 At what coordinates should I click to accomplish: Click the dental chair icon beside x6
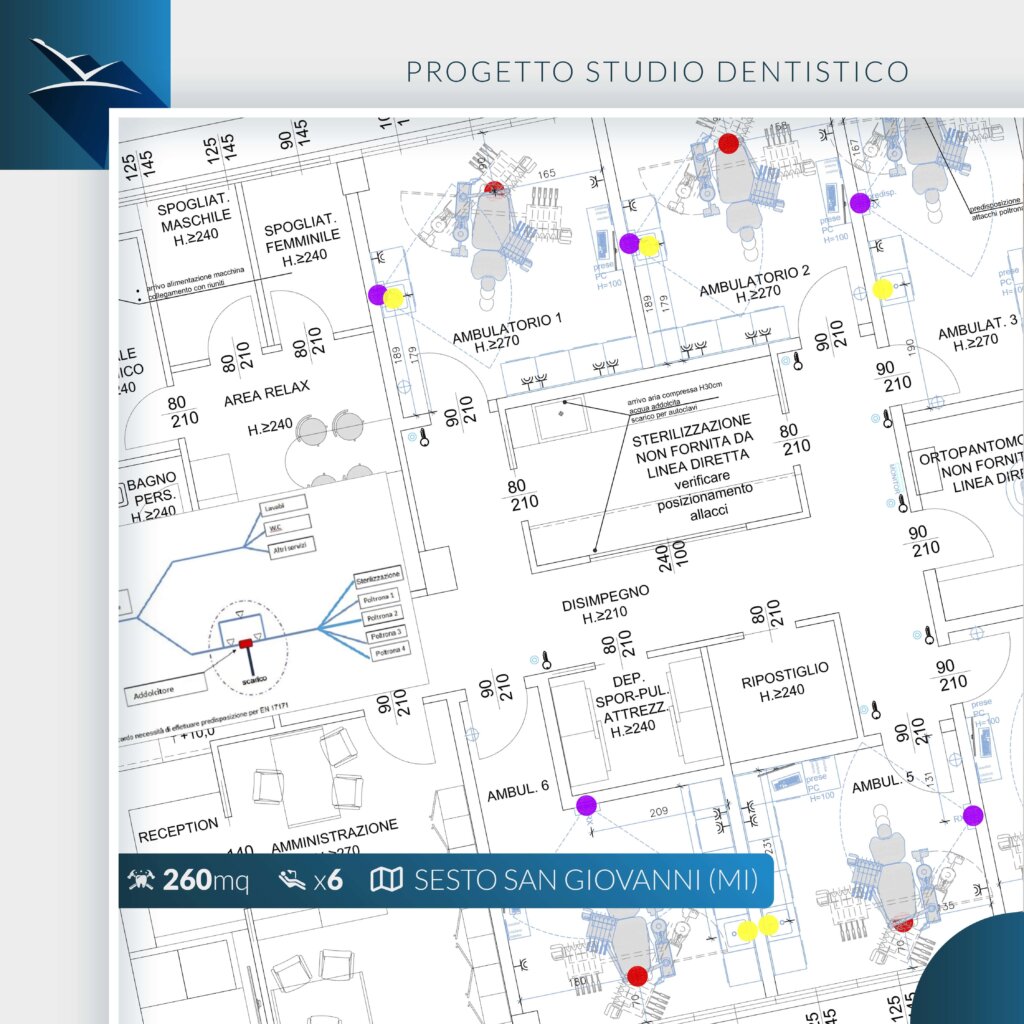[291, 880]
